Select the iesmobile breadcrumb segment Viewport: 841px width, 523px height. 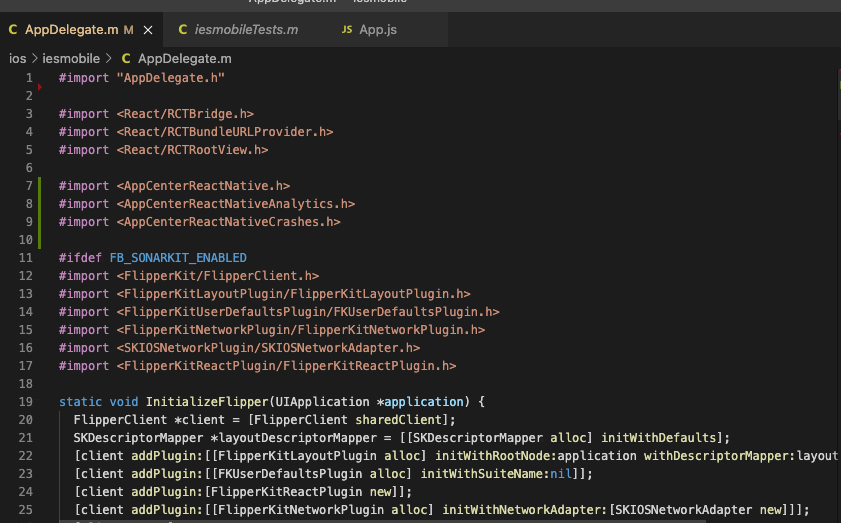(71, 58)
